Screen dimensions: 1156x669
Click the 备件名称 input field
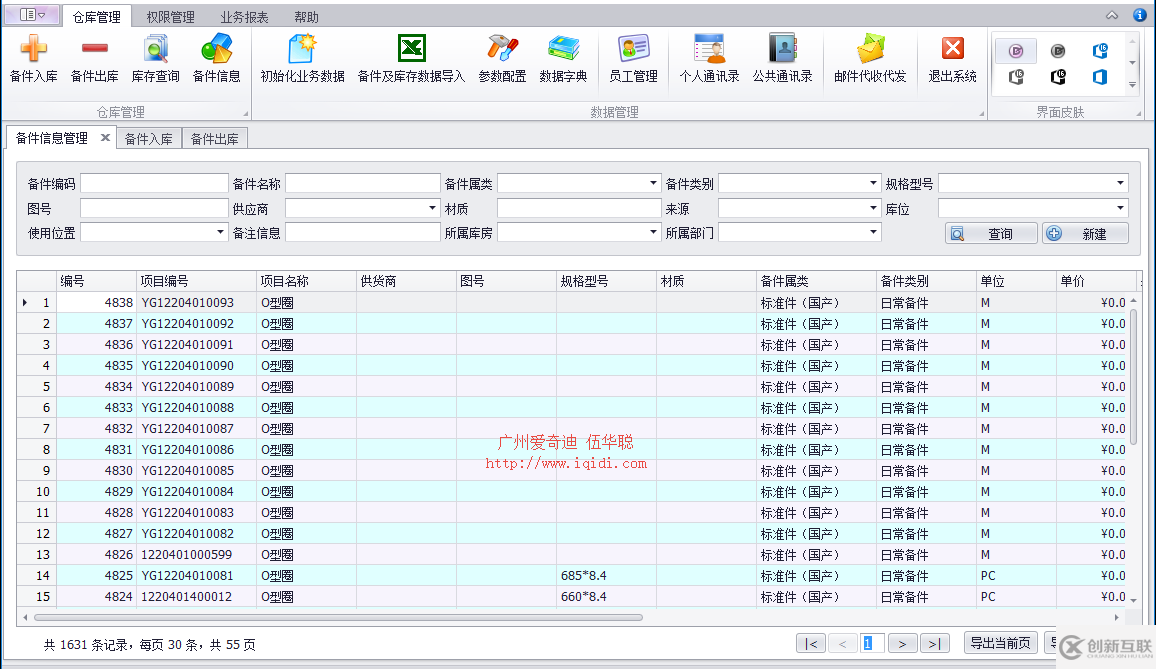tap(362, 184)
